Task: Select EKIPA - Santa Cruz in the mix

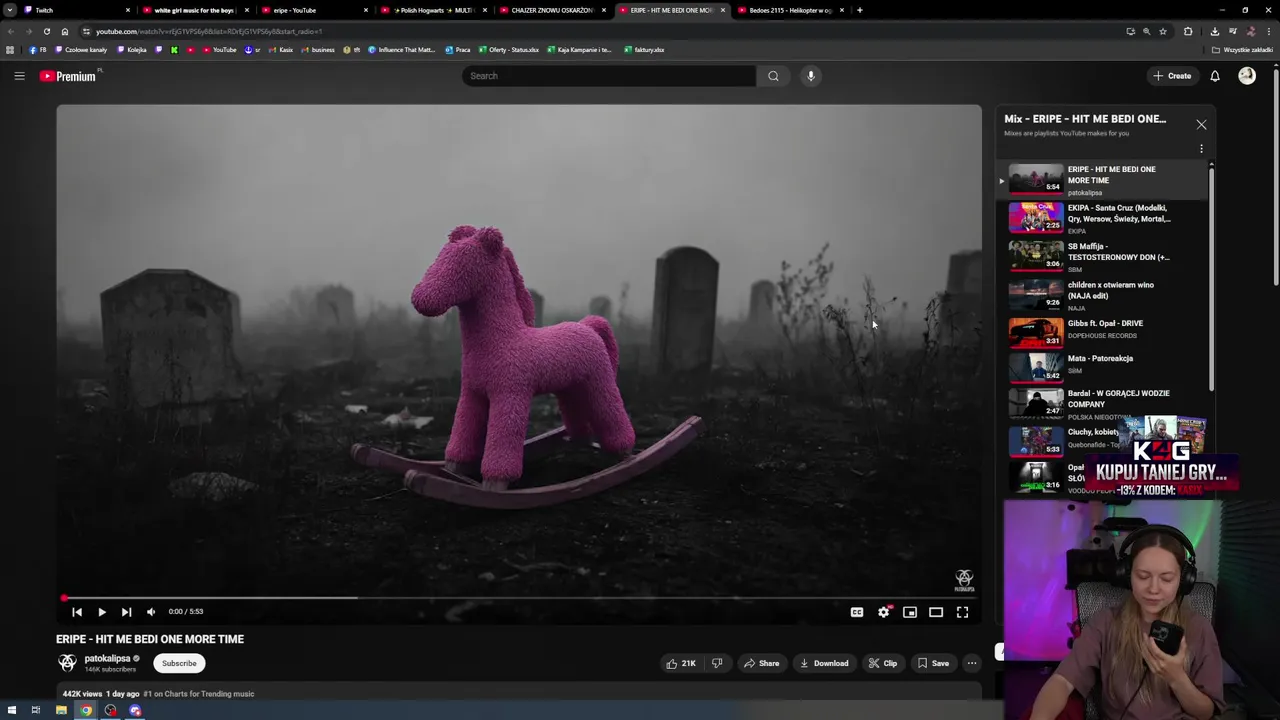Action: [x=1100, y=218]
